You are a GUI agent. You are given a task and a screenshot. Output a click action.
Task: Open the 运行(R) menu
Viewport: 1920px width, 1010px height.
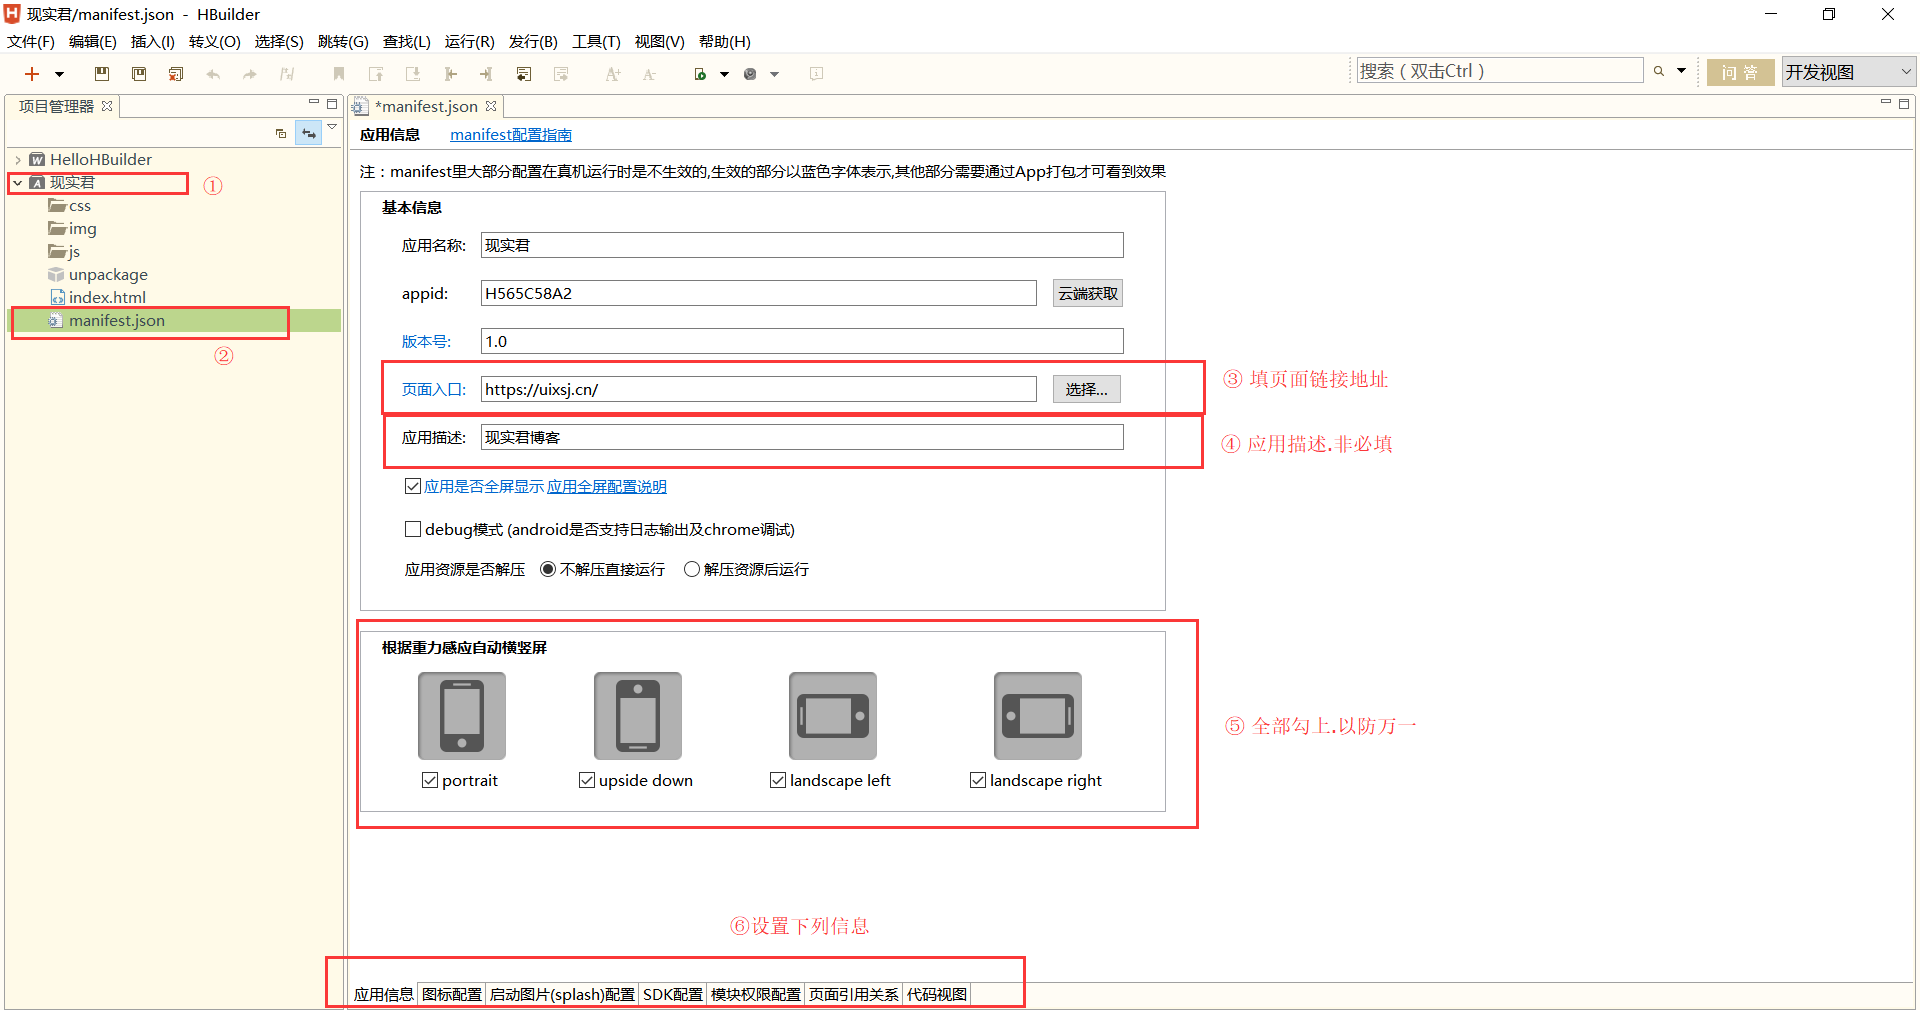tap(470, 42)
